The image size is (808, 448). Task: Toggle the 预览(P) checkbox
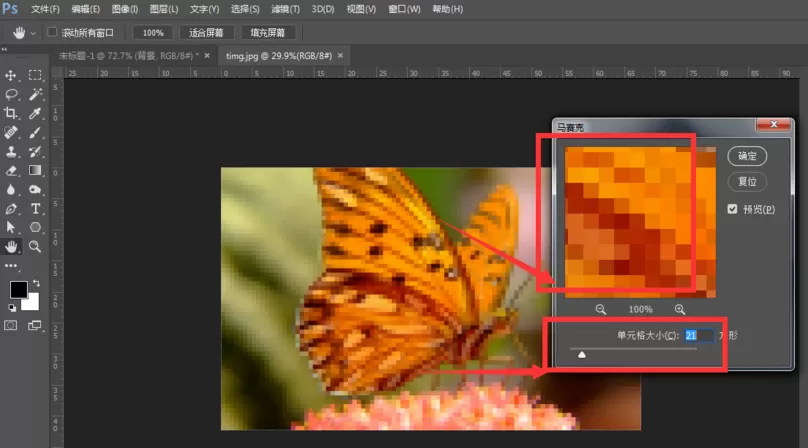coord(732,209)
